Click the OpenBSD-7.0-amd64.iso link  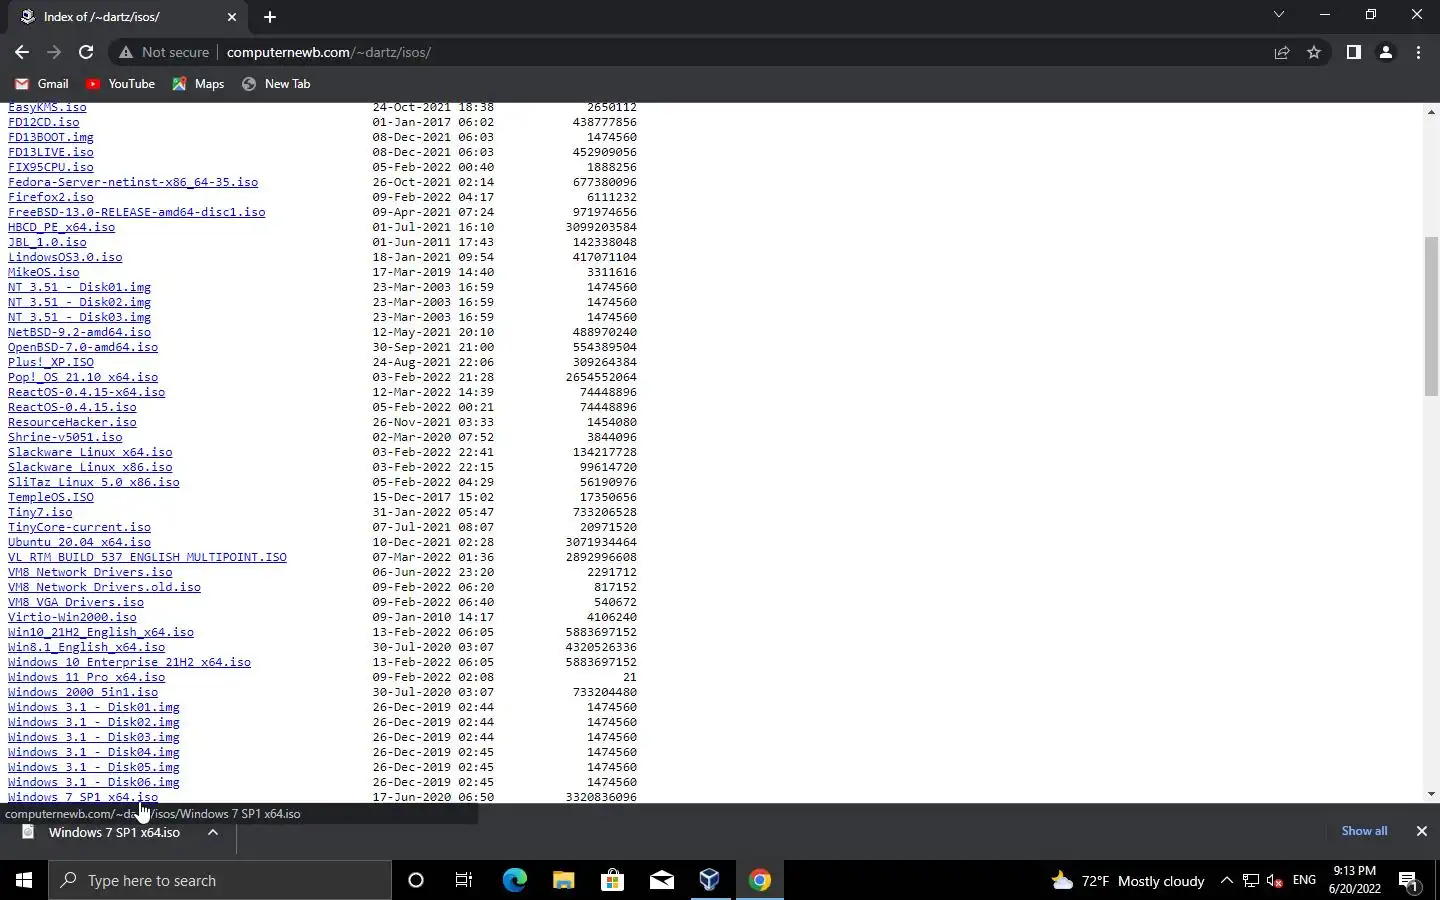(x=83, y=347)
